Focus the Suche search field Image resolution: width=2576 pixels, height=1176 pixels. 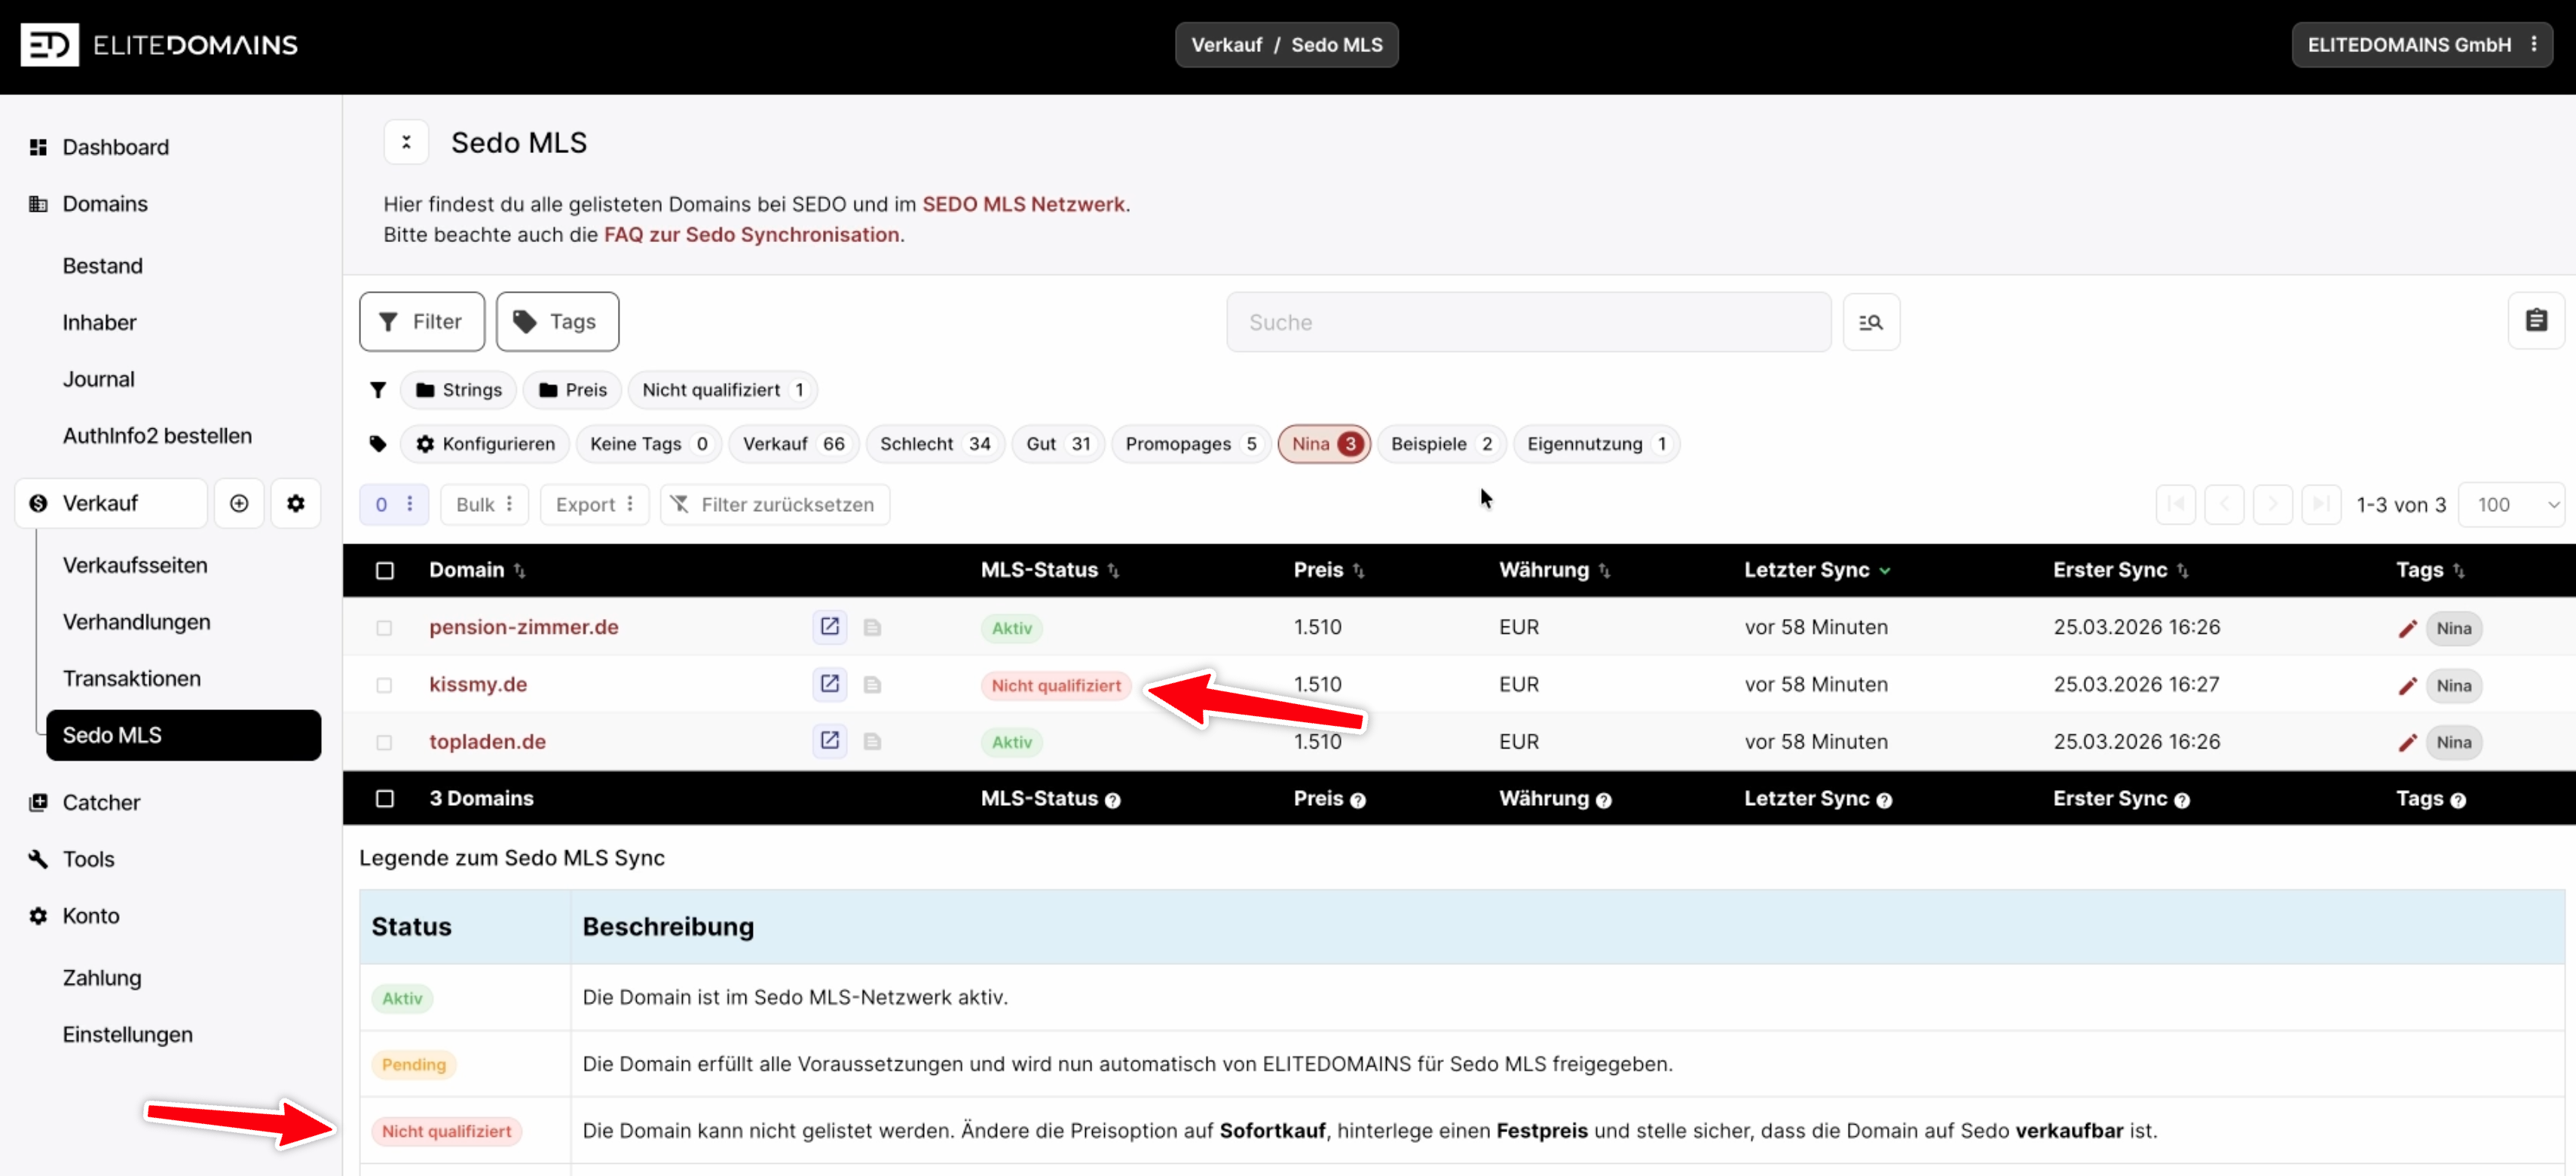pos(1528,322)
